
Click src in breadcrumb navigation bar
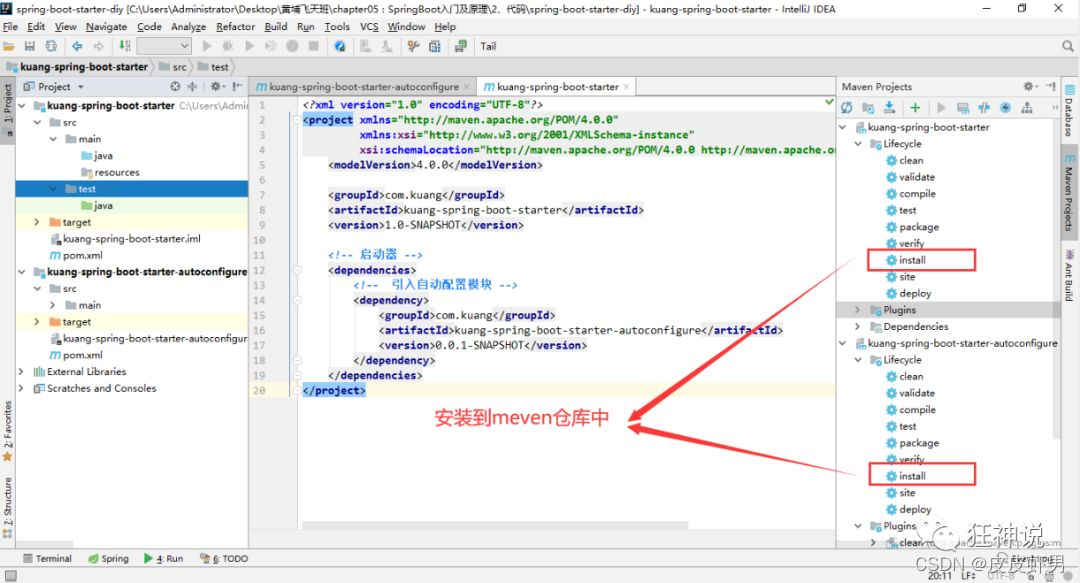174,67
